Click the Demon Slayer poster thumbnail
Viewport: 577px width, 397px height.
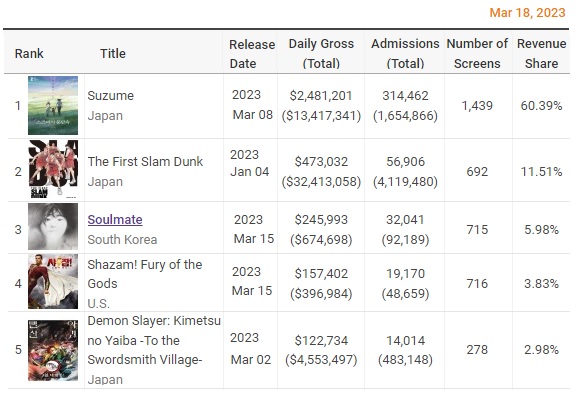[53, 350]
